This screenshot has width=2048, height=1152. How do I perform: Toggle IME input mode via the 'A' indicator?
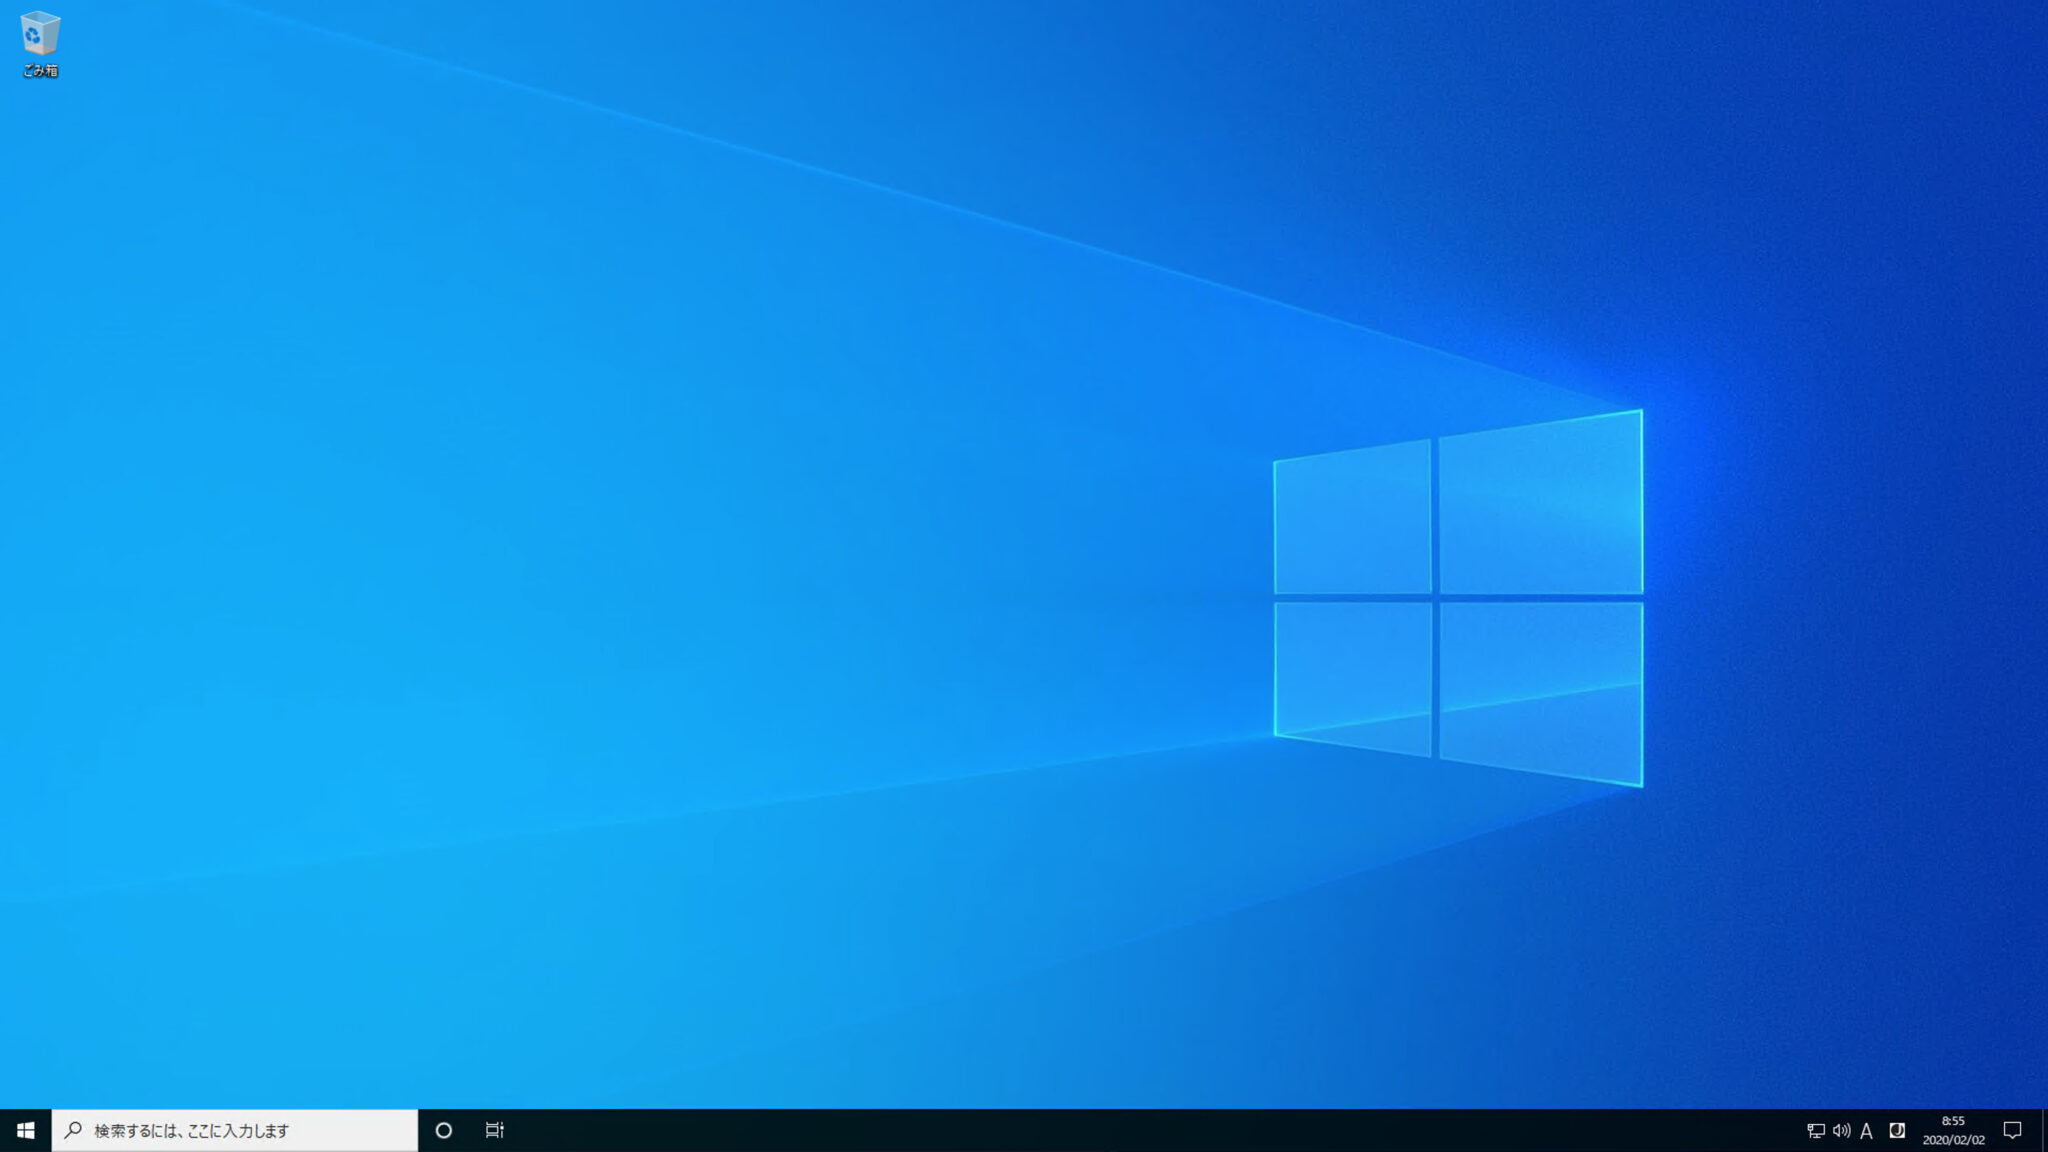1866,1130
